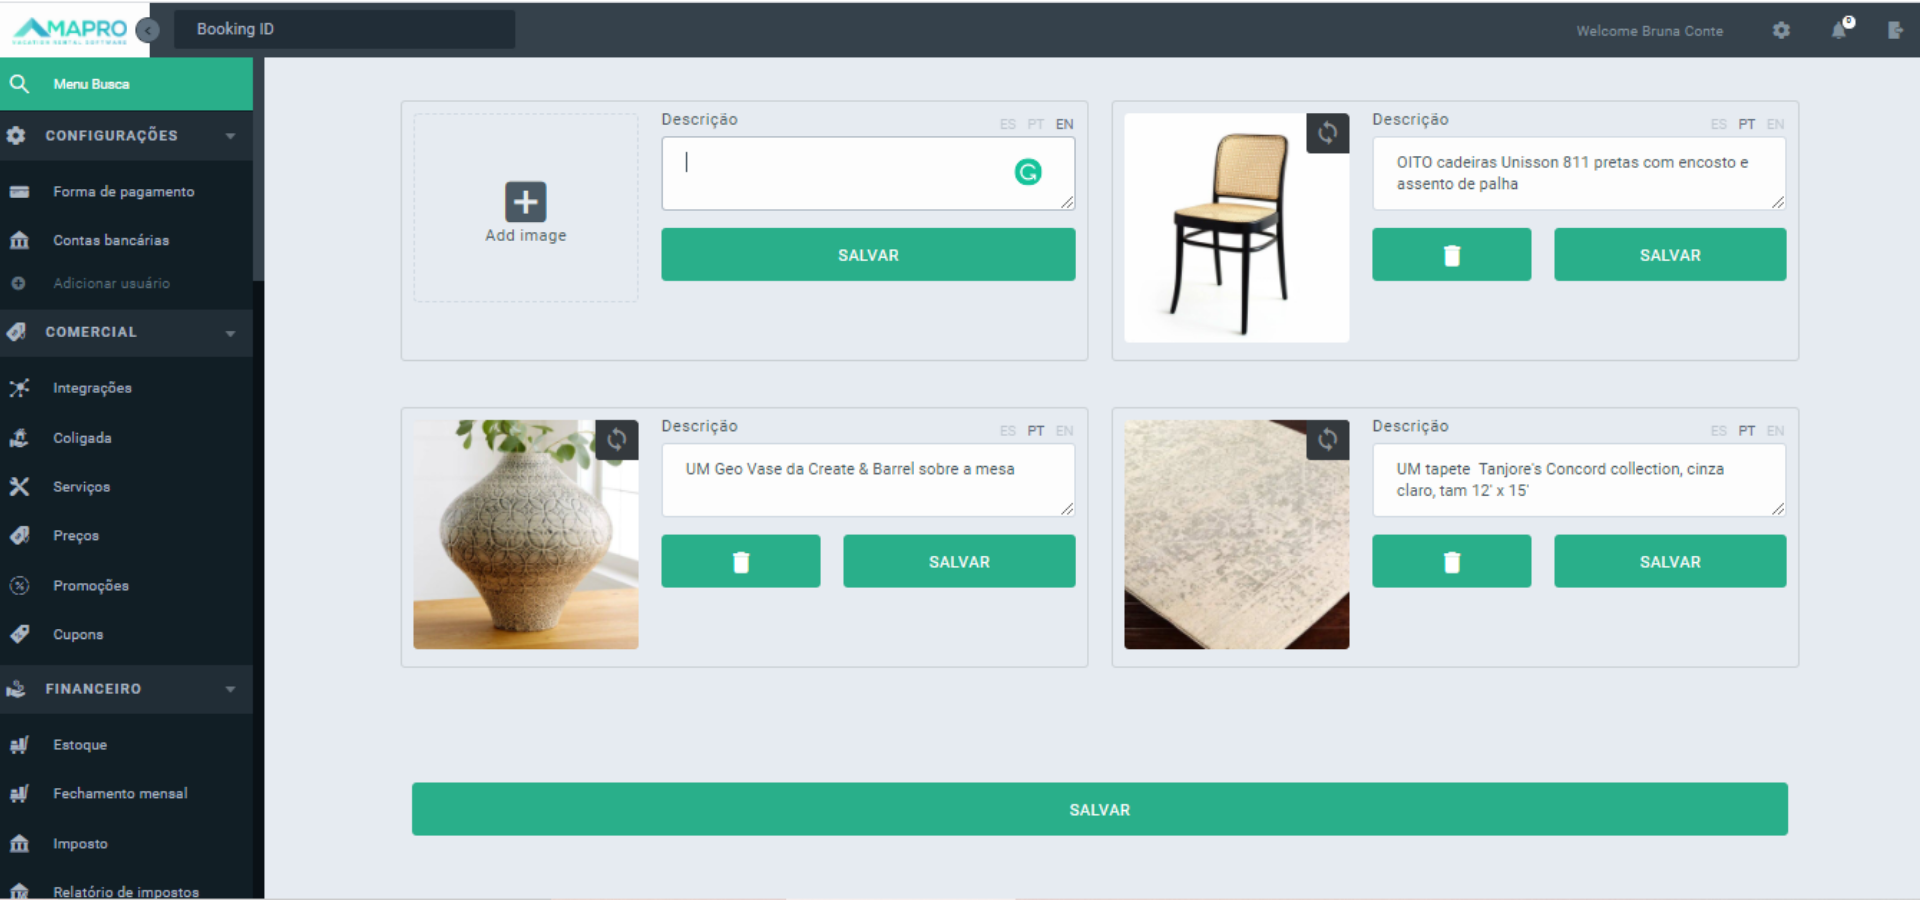The image size is (1920, 900).
Task: Delete the chair item with trash button
Action: (1451, 255)
